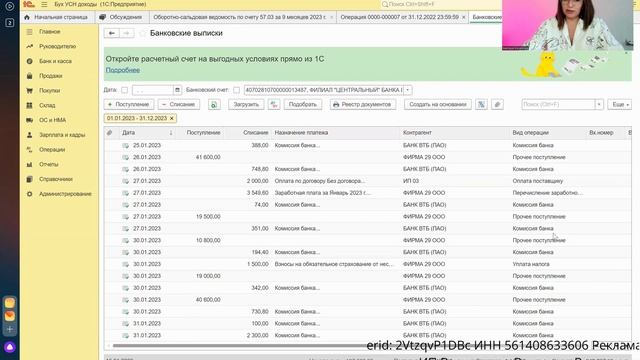Click the paperclip column header icon
The height and width of the screenshot is (360, 640).
click(x=109, y=133)
